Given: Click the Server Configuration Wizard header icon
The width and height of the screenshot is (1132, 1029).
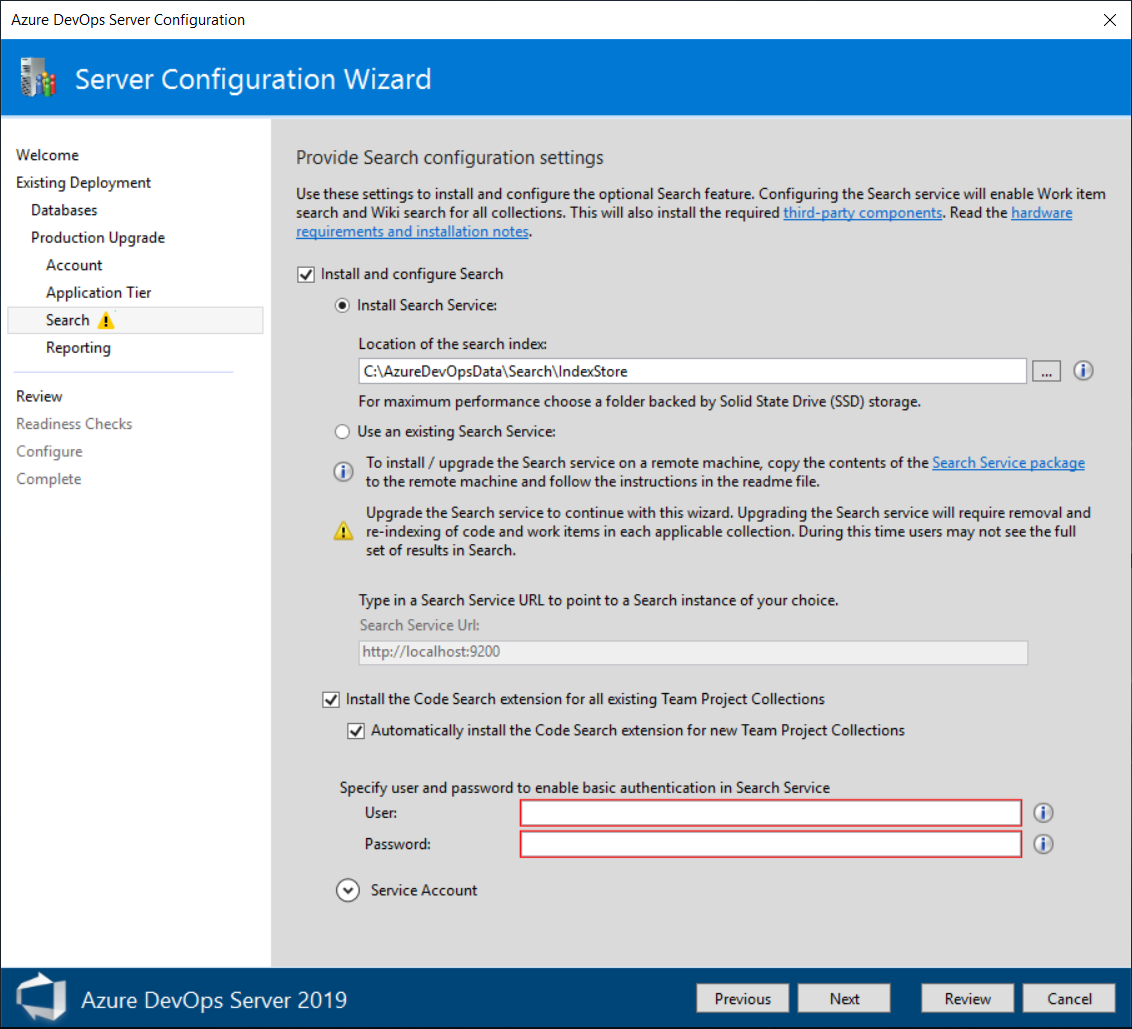Looking at the screenshot, I should coord(38,78).
